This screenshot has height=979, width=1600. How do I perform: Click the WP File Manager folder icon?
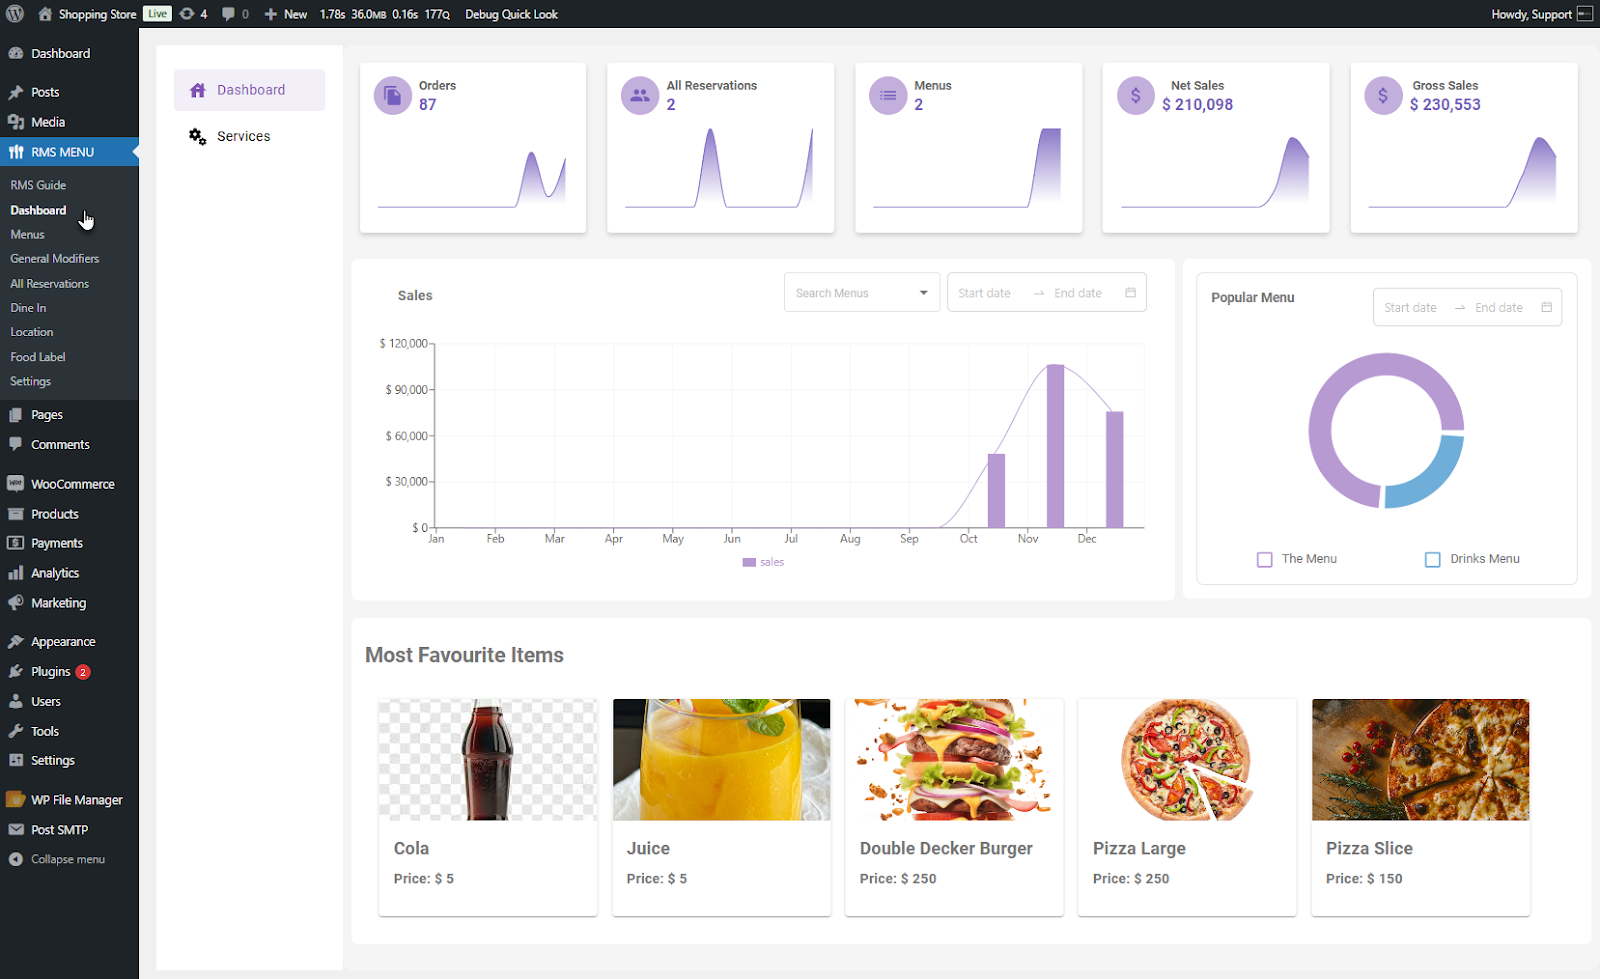click(17, 799)
